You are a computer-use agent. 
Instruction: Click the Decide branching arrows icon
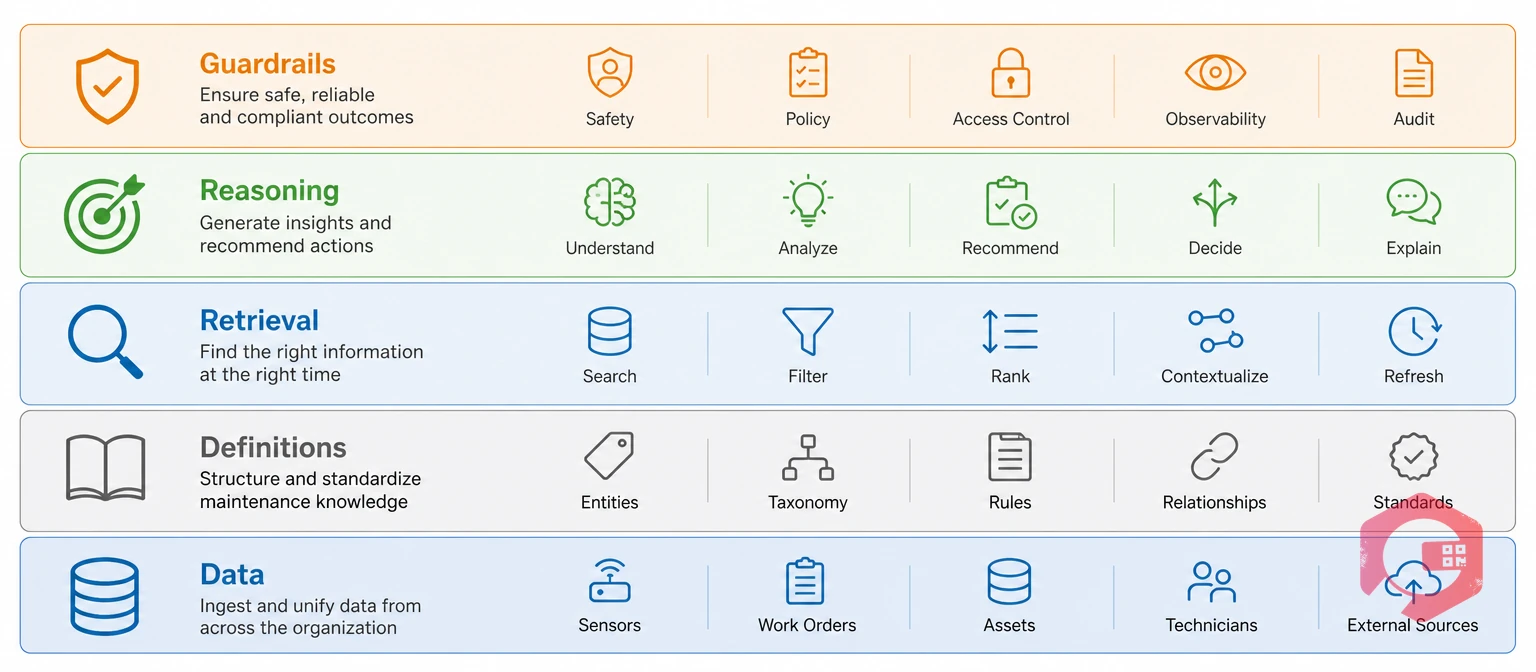[1215, 202]
